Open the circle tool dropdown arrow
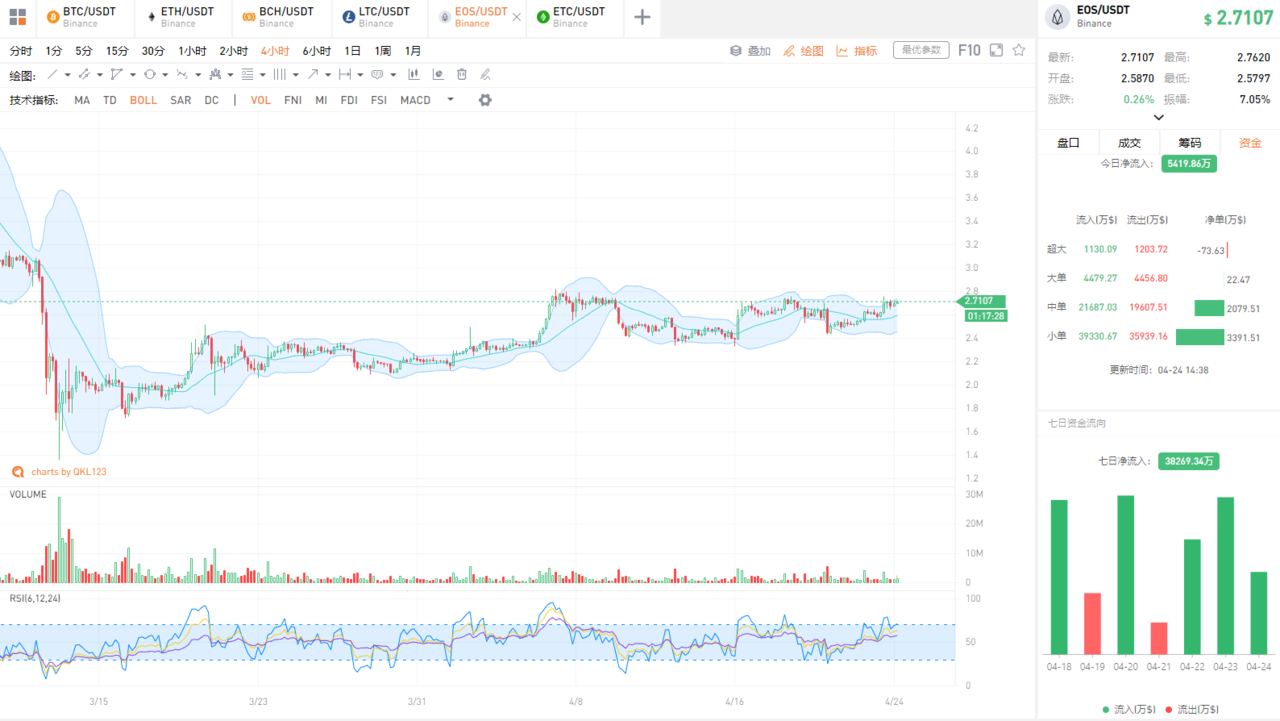Viewport: 1280px width, 721px height. click(x=165, y=75)
